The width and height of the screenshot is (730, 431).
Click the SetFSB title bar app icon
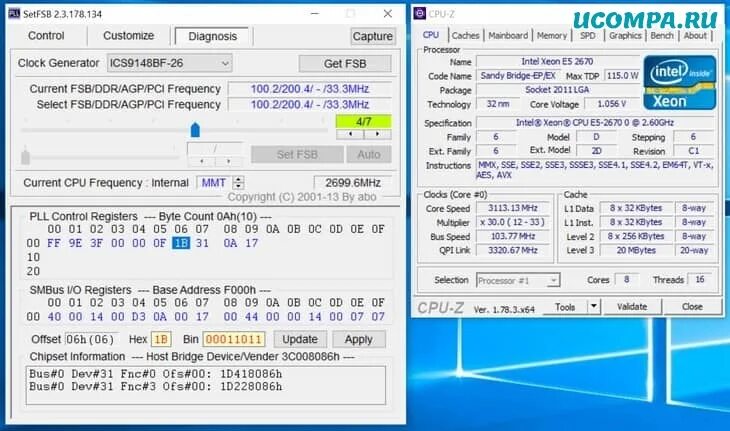(14, 13)
